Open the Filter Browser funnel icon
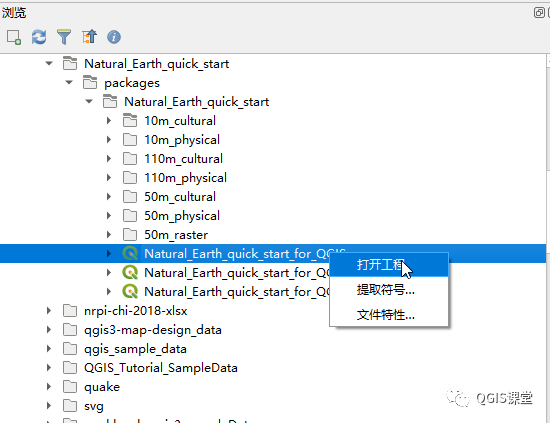The image size is (550, 423). [64, 37]
